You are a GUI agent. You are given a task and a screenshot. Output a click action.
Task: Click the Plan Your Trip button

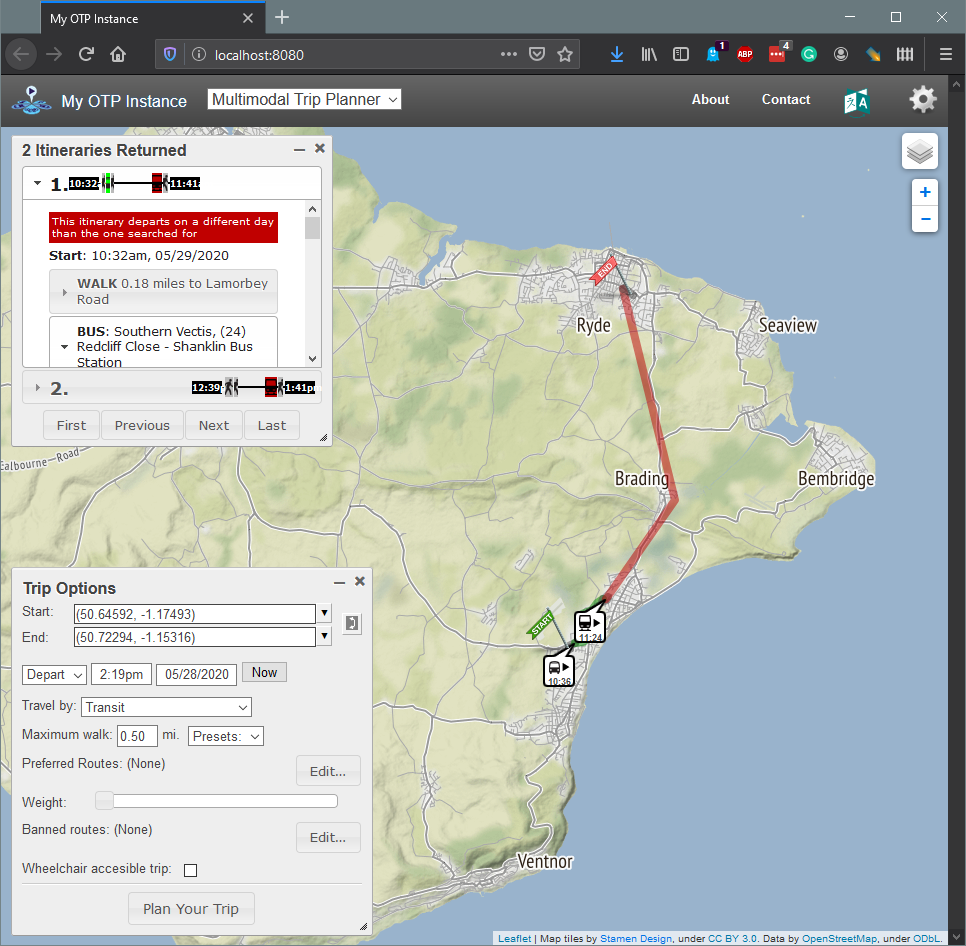191,909
